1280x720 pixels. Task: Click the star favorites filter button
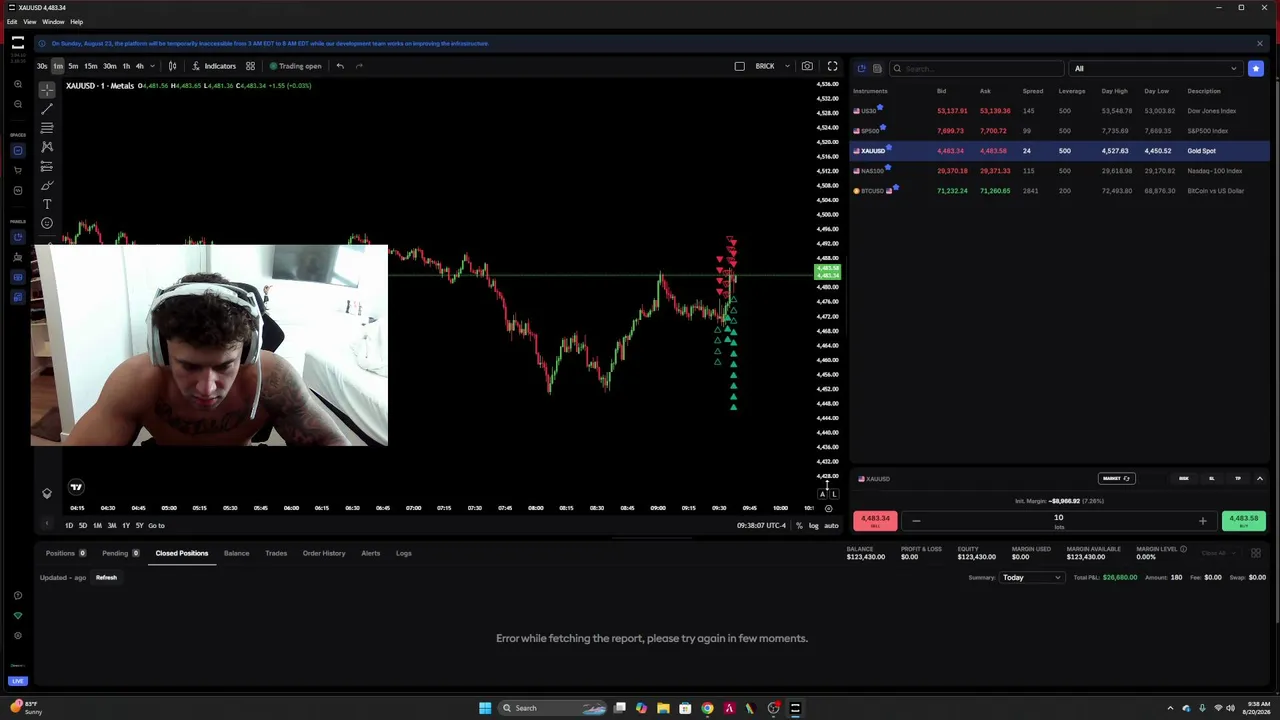click(x=1256, y=68)
